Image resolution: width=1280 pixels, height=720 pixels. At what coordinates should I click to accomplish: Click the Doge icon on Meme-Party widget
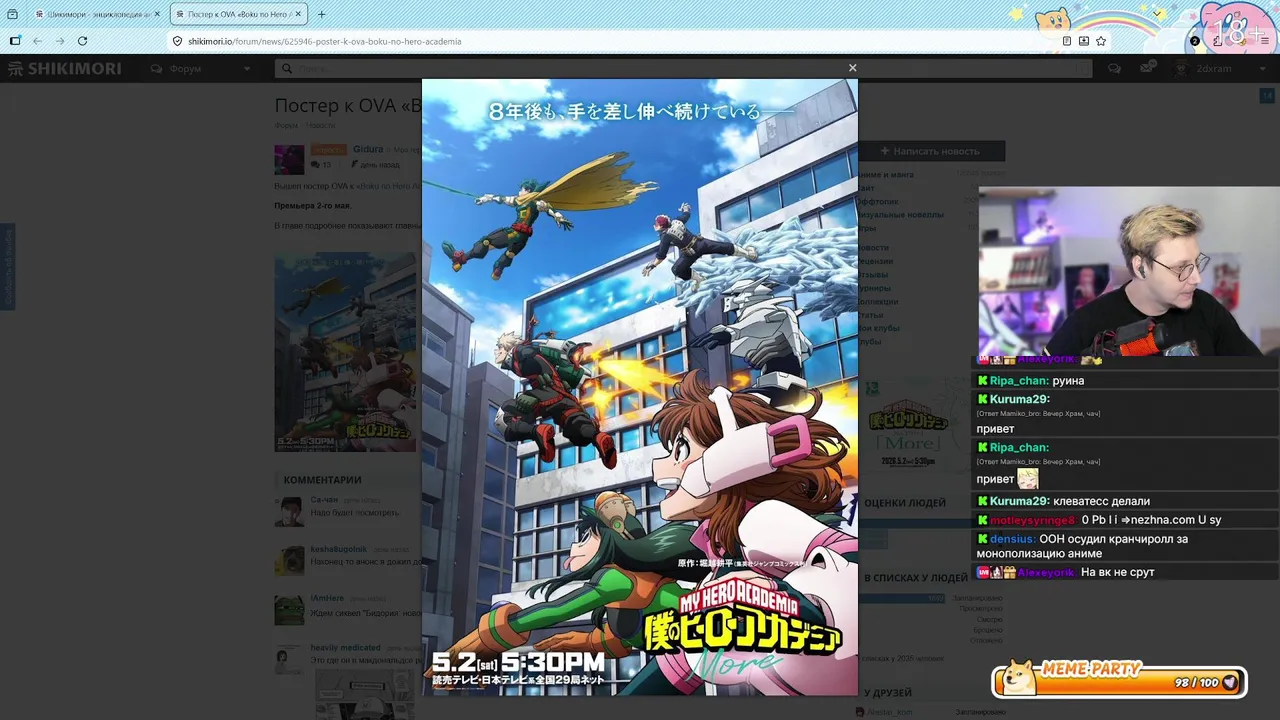pos(1019,677)
